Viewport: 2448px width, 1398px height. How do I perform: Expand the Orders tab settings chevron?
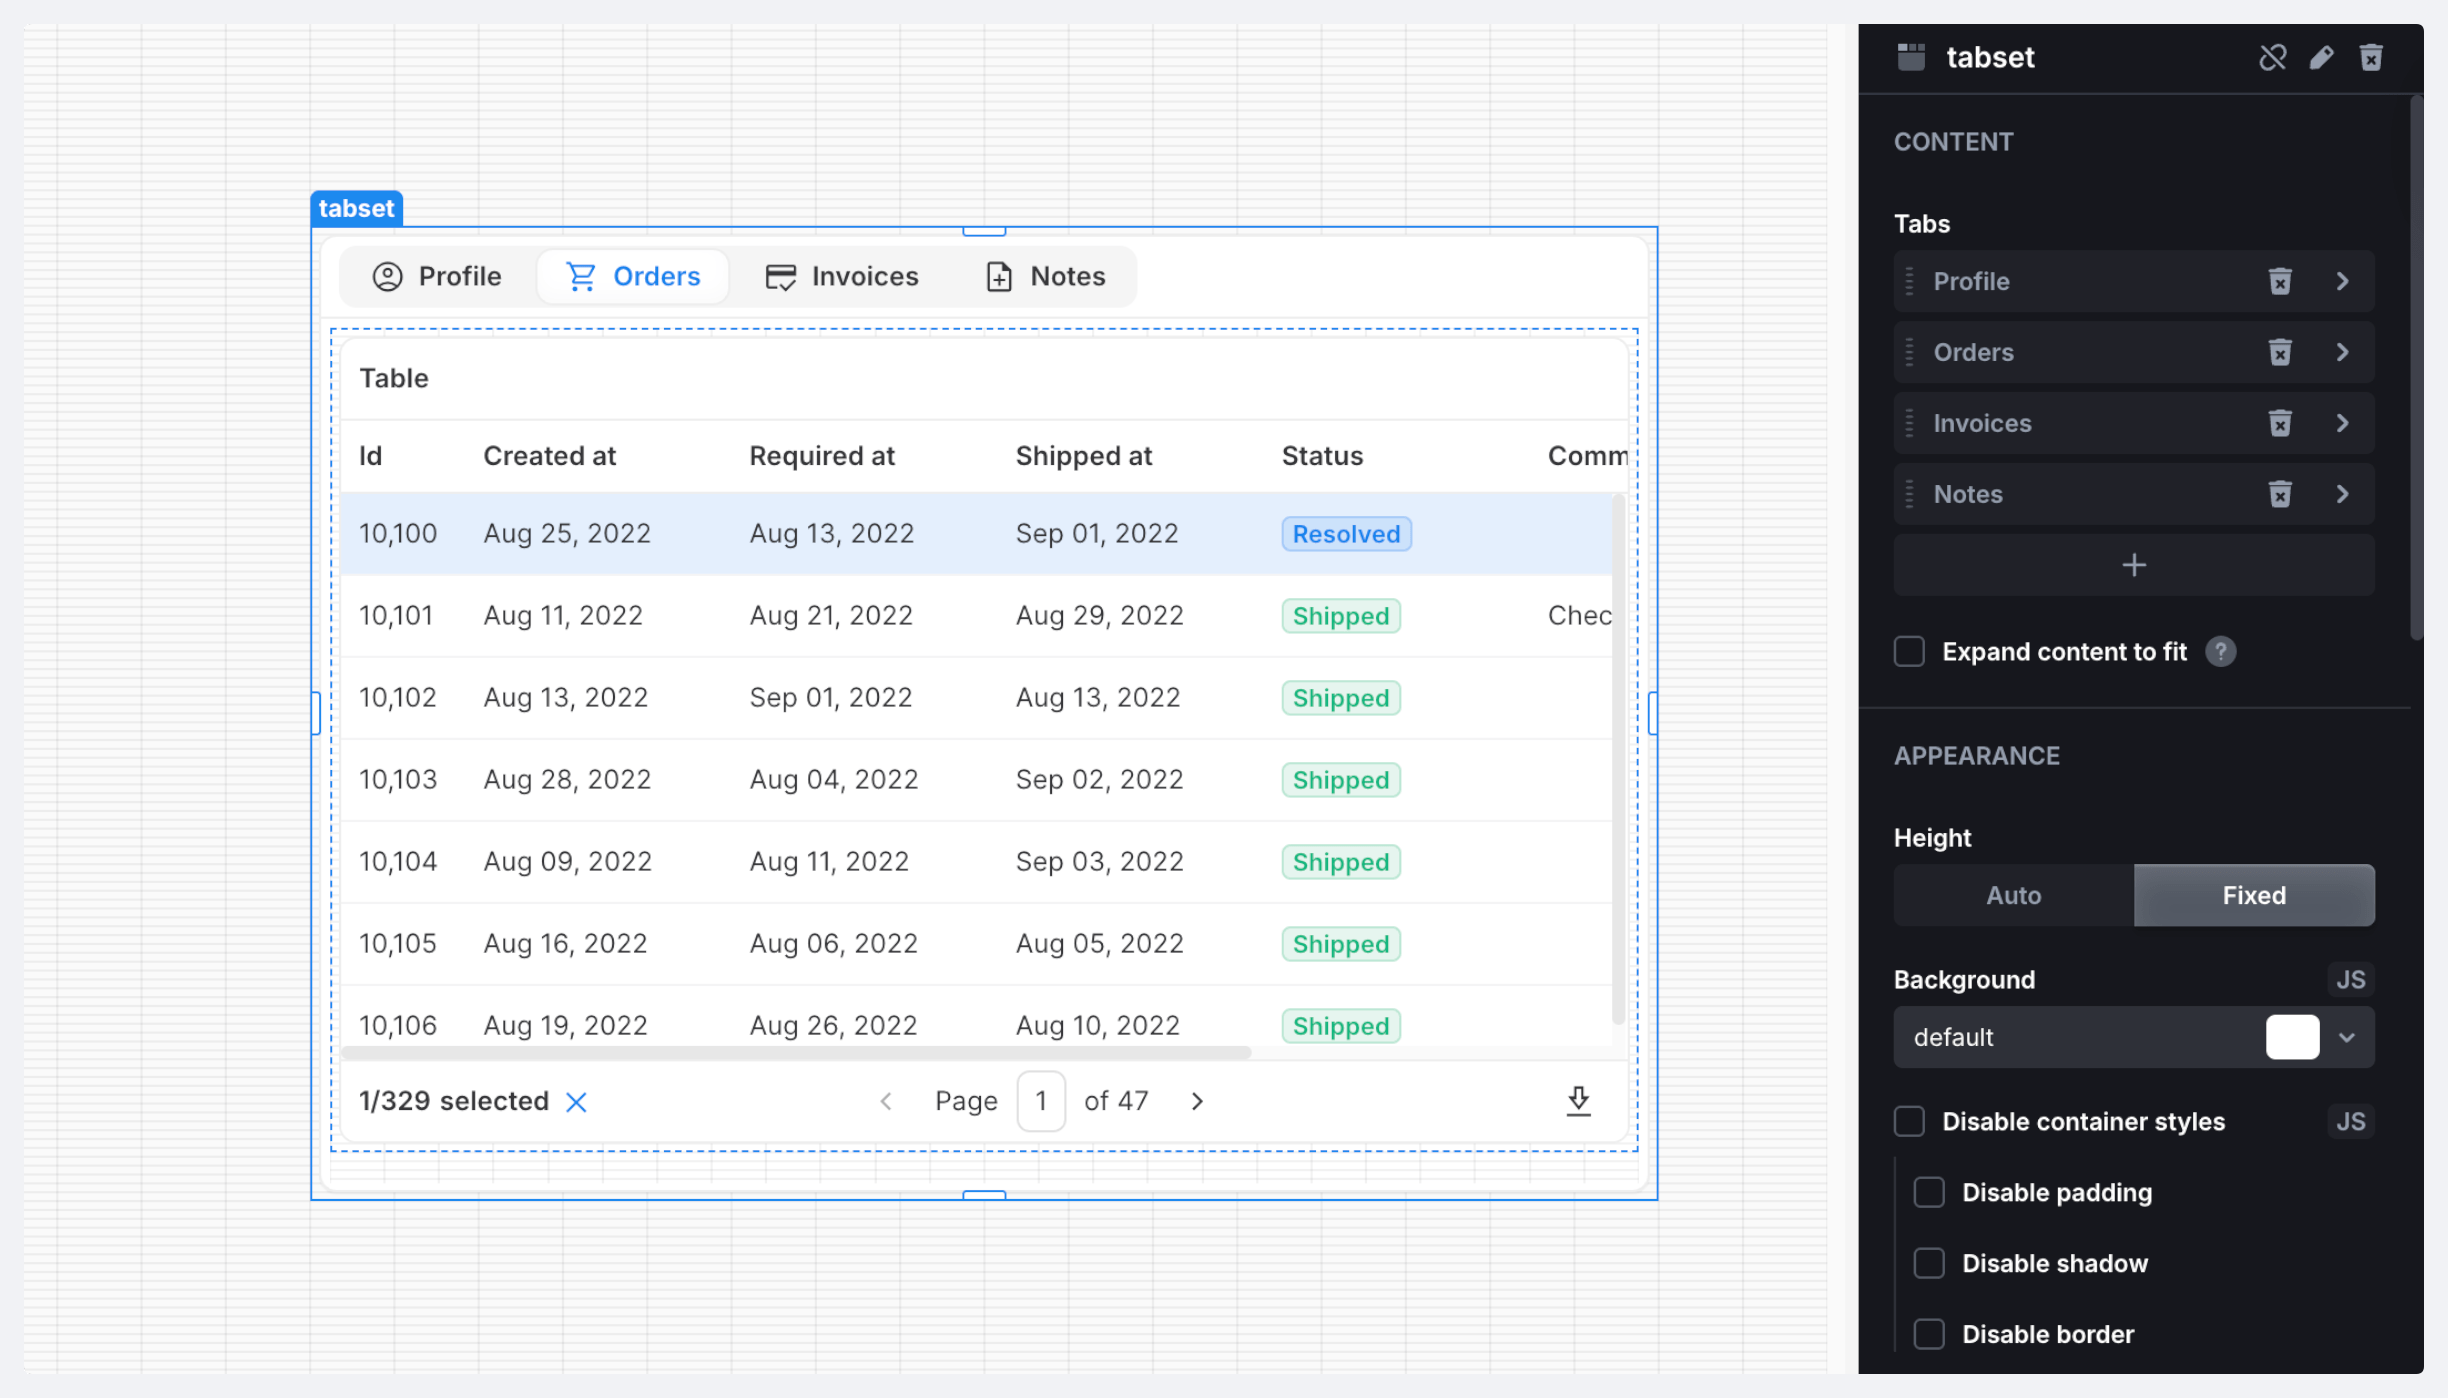2342,352
